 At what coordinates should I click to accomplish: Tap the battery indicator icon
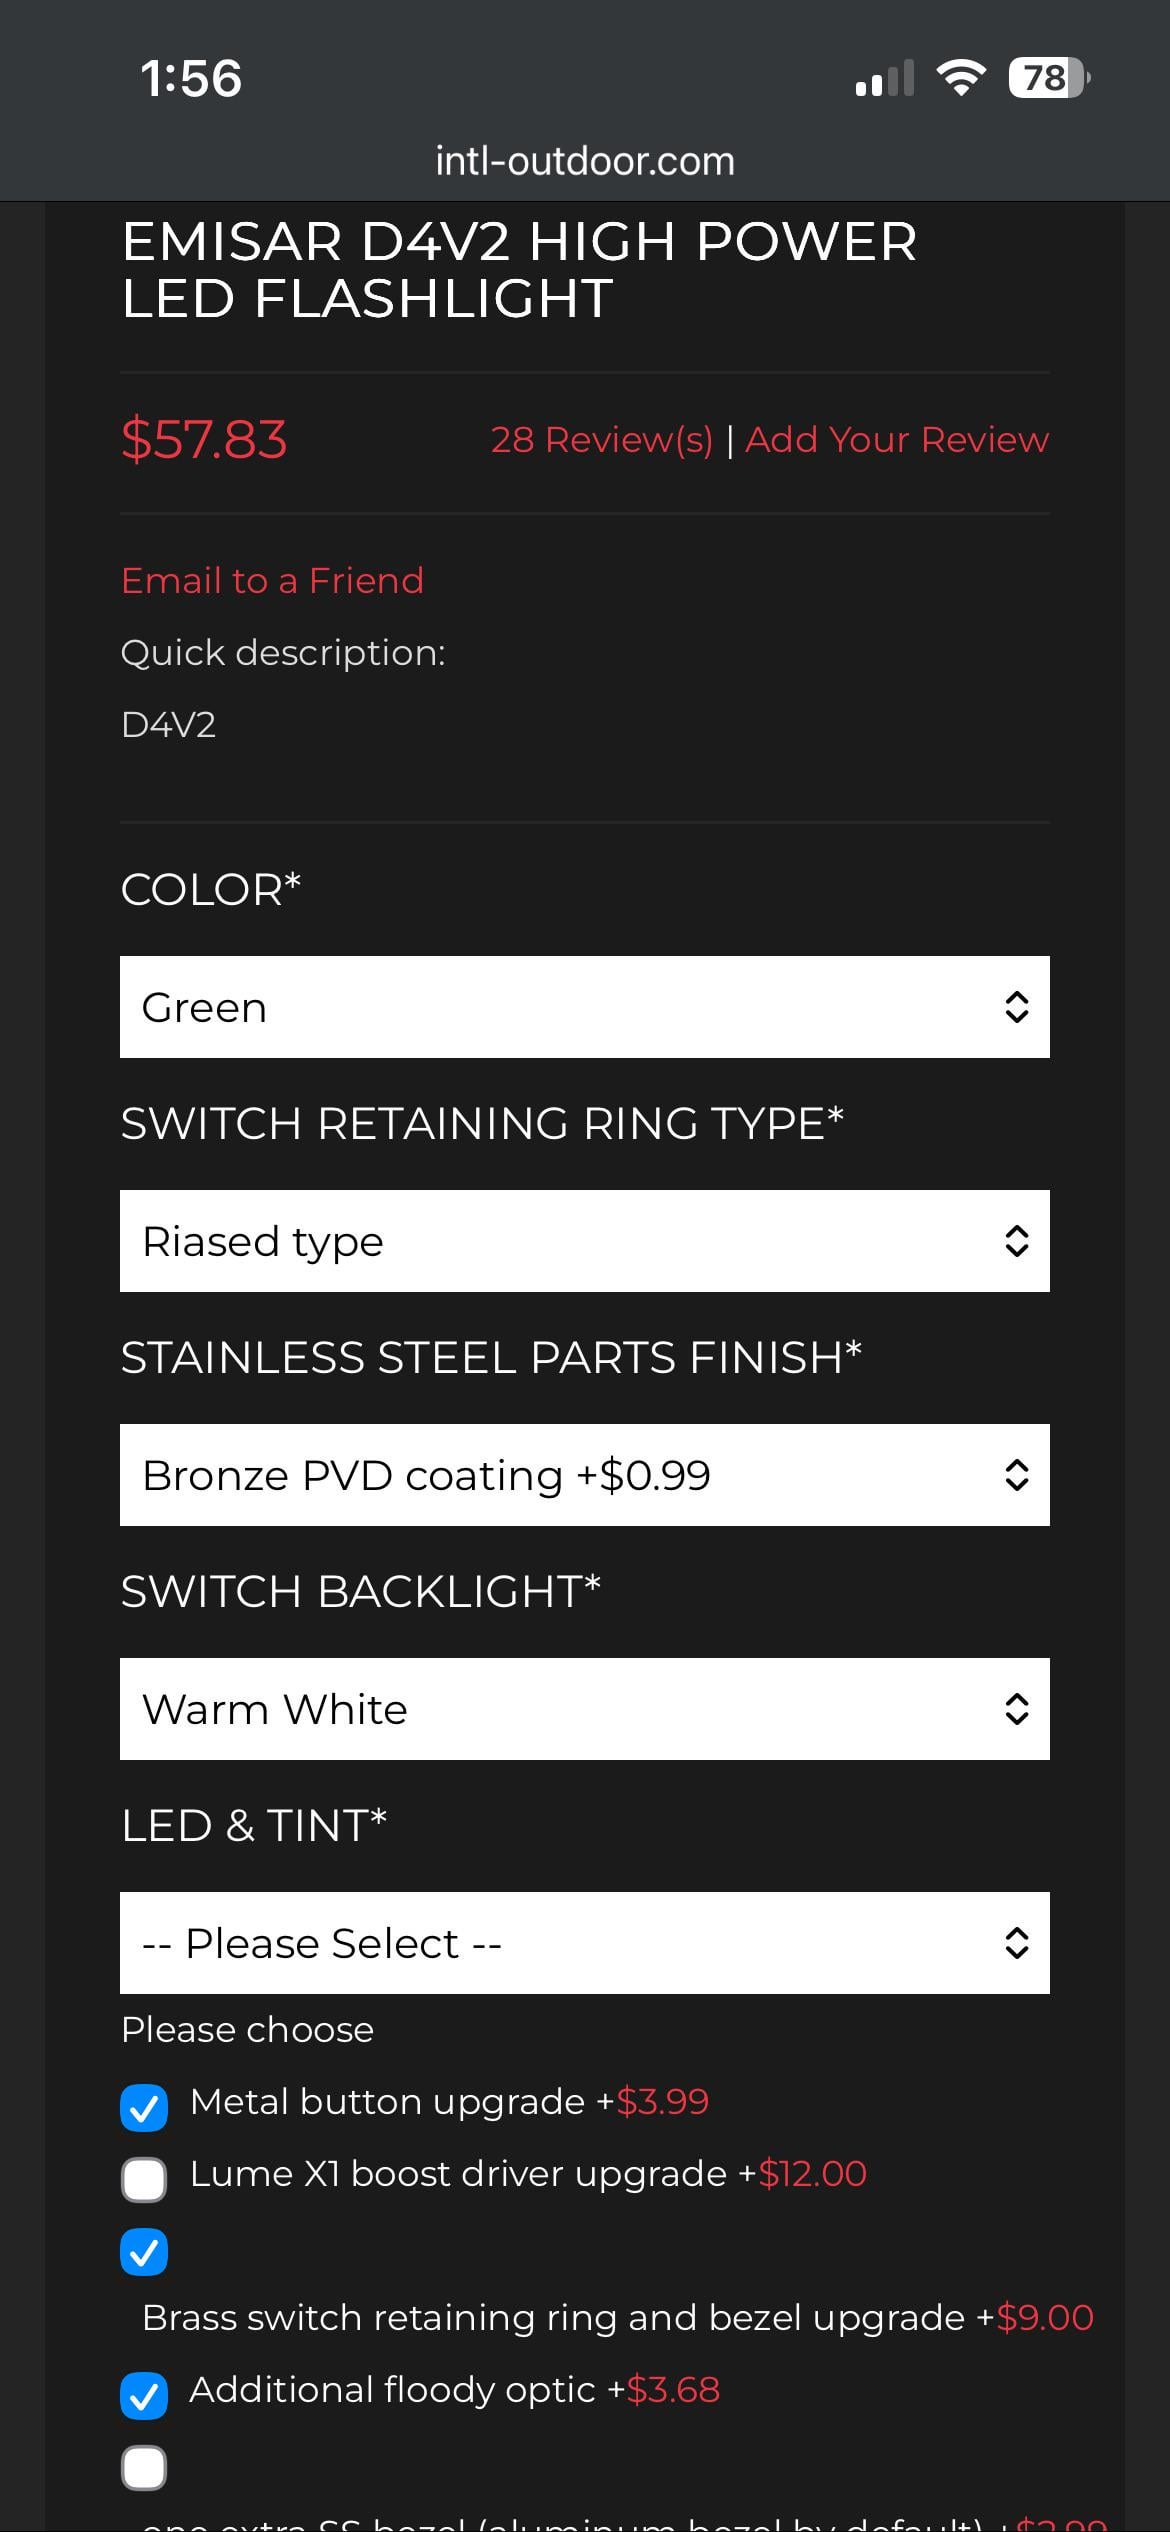1048,78
